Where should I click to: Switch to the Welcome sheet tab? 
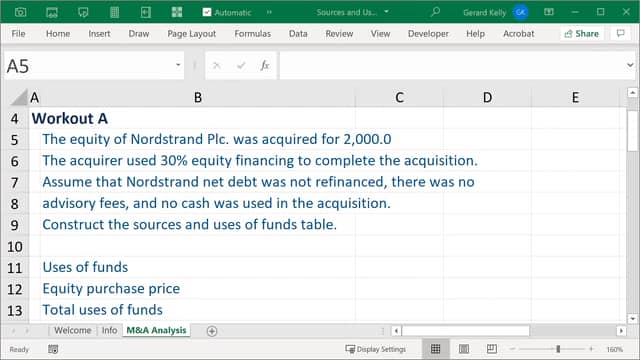pyautogui.click(x=73, y=330)
